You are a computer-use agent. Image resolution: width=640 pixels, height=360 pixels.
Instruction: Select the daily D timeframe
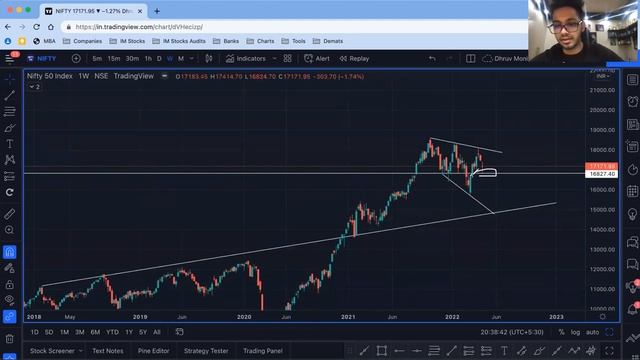(x=159, y=58)
